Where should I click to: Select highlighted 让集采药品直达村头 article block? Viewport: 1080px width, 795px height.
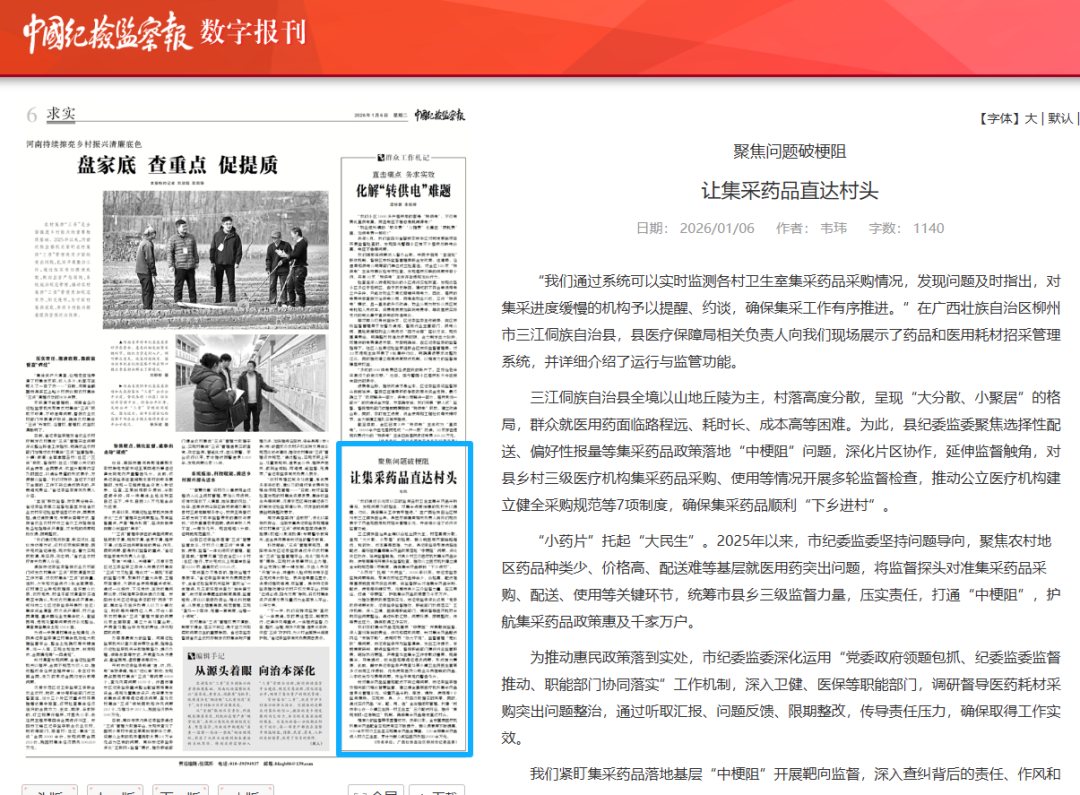click(404, 599)
